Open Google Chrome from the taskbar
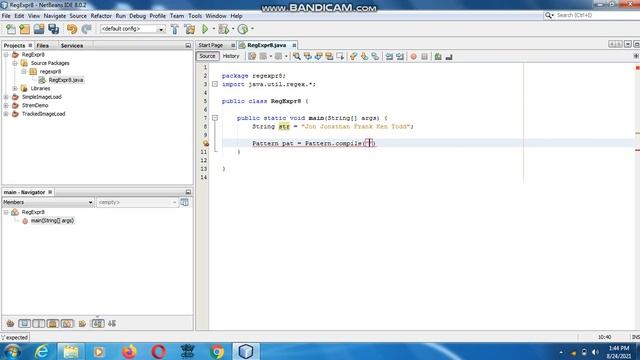 coord(217,351)
